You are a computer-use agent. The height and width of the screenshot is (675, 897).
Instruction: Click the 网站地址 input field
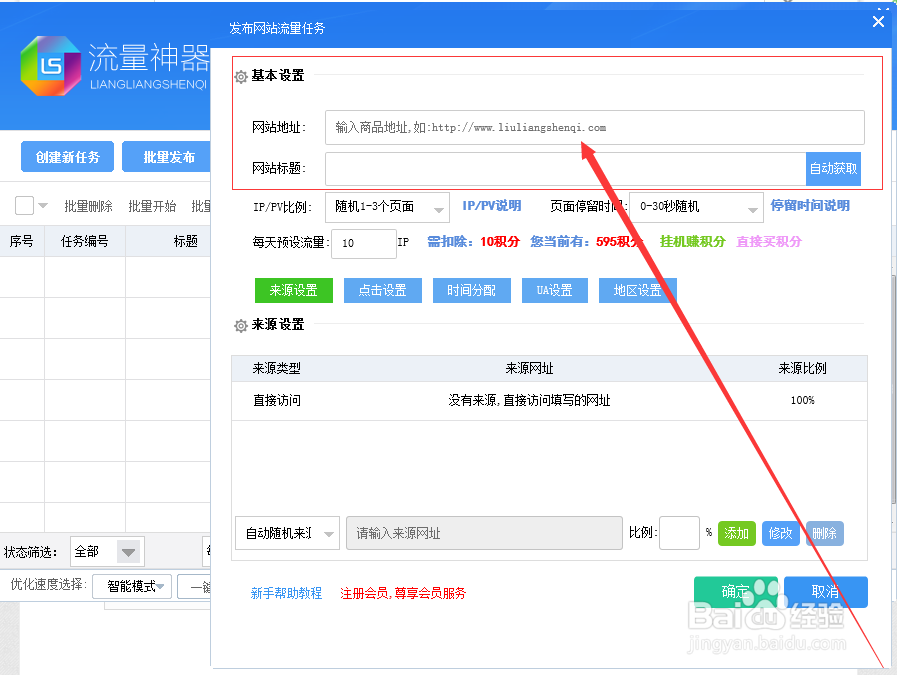(x=594, y=127)
